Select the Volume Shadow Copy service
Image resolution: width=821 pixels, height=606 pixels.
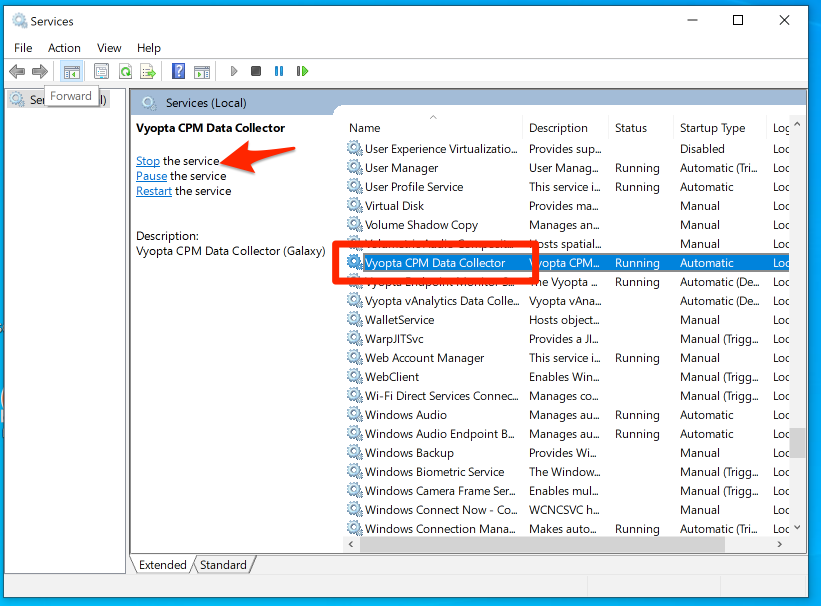pos(568,225)
